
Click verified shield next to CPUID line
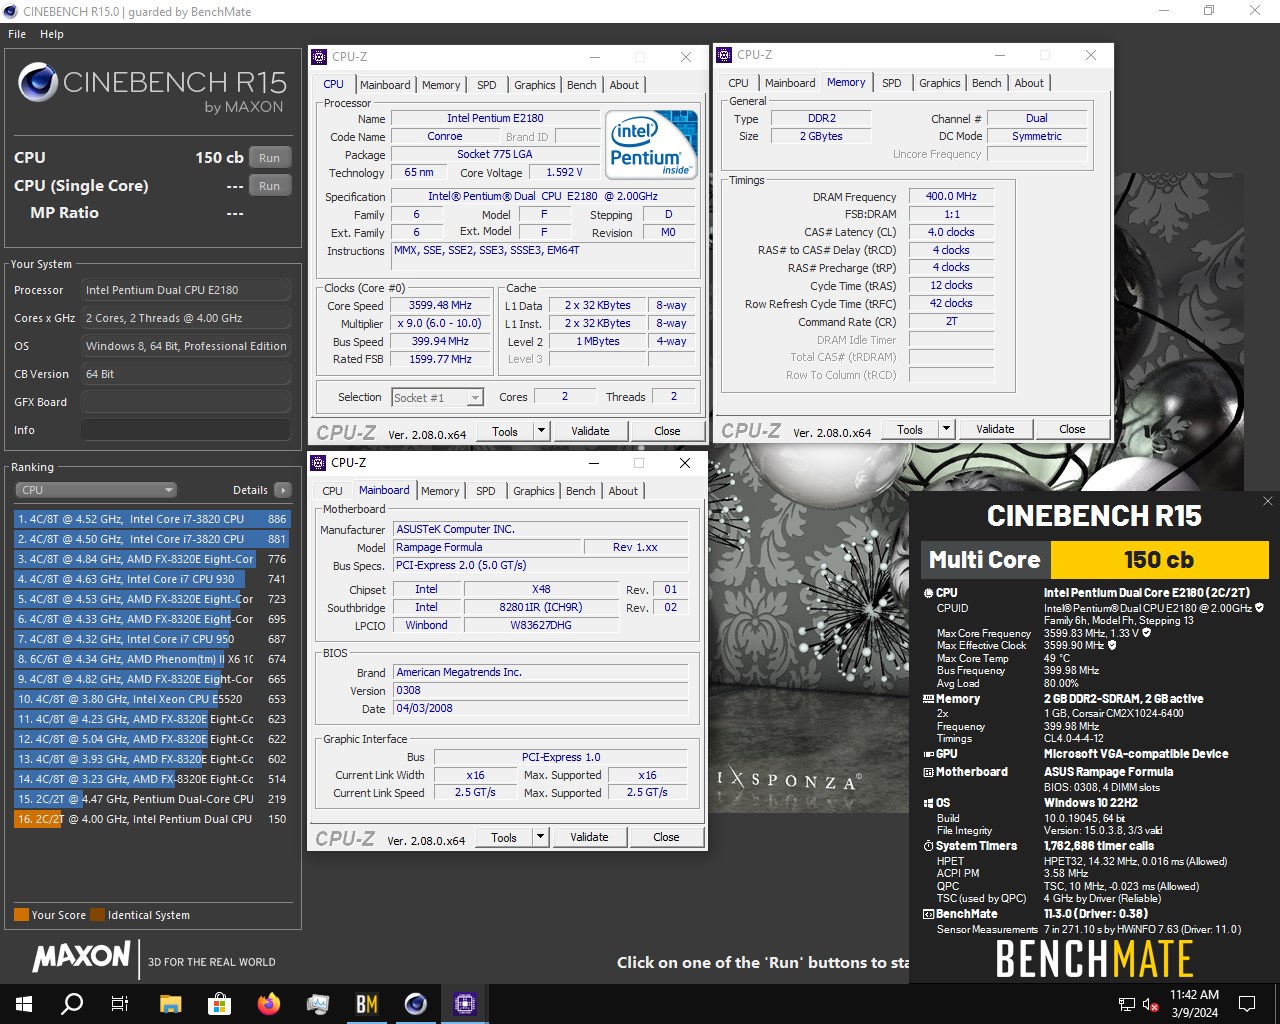1260,608
